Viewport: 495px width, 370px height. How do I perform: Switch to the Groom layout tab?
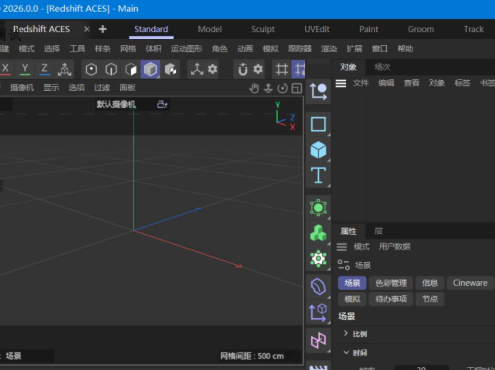(421, 29)
